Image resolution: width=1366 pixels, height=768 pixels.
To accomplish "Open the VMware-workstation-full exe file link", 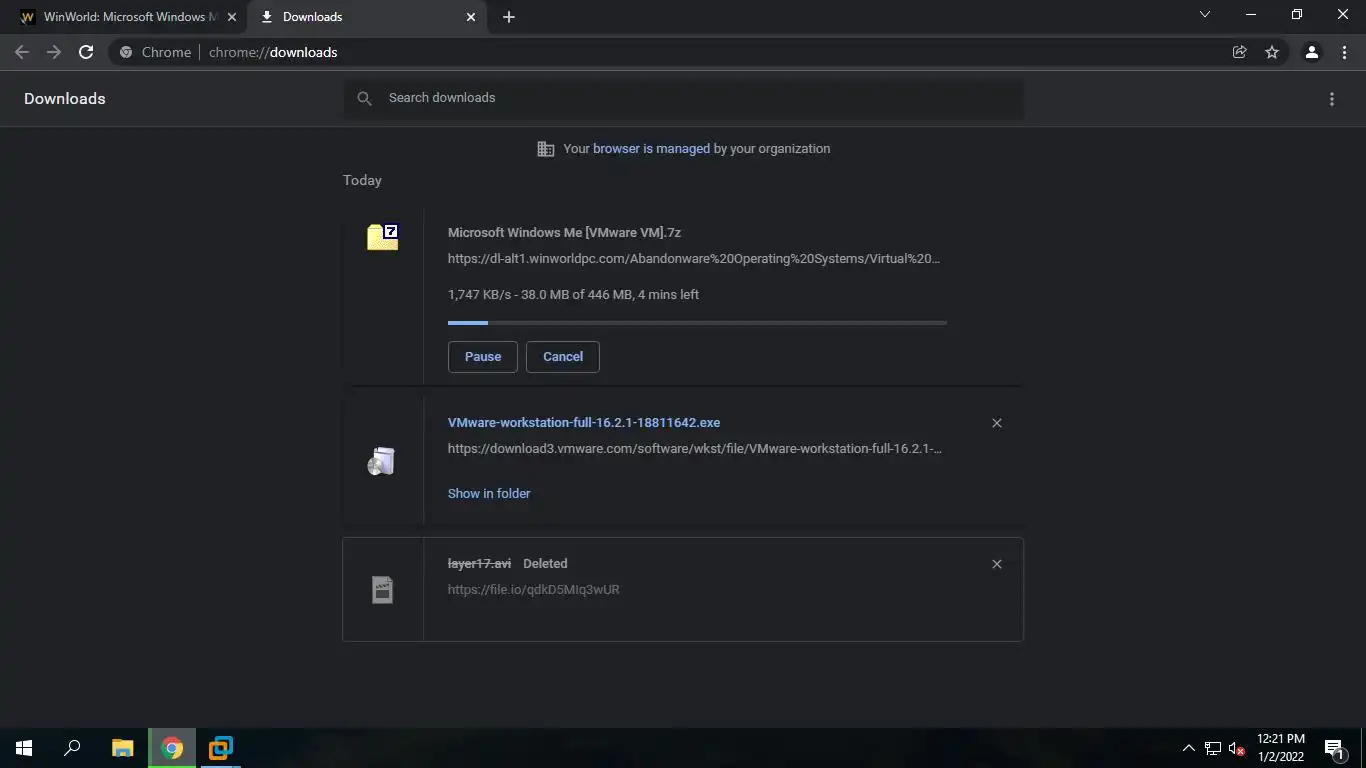I will coord(584,423).
